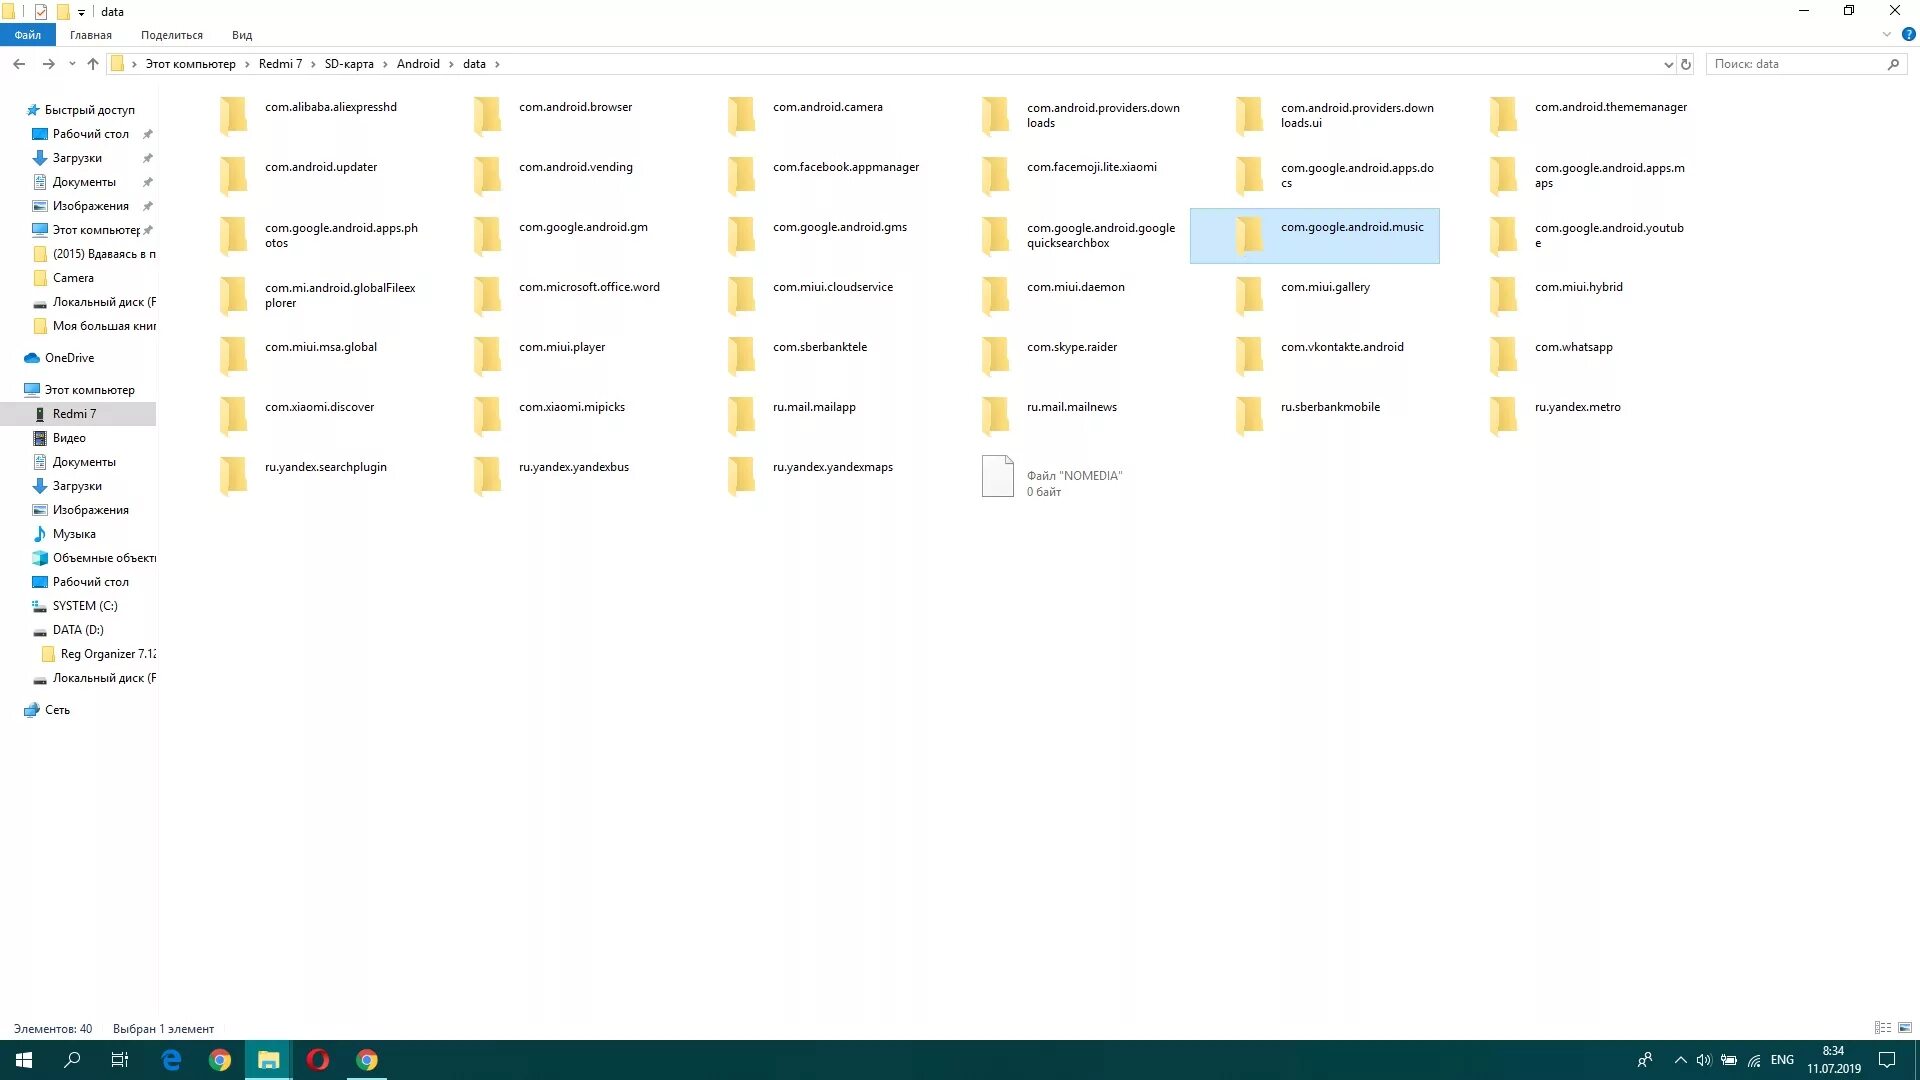Open Видео in navigation pane
1920x1080 pixels.
click(x=69, y=438)
